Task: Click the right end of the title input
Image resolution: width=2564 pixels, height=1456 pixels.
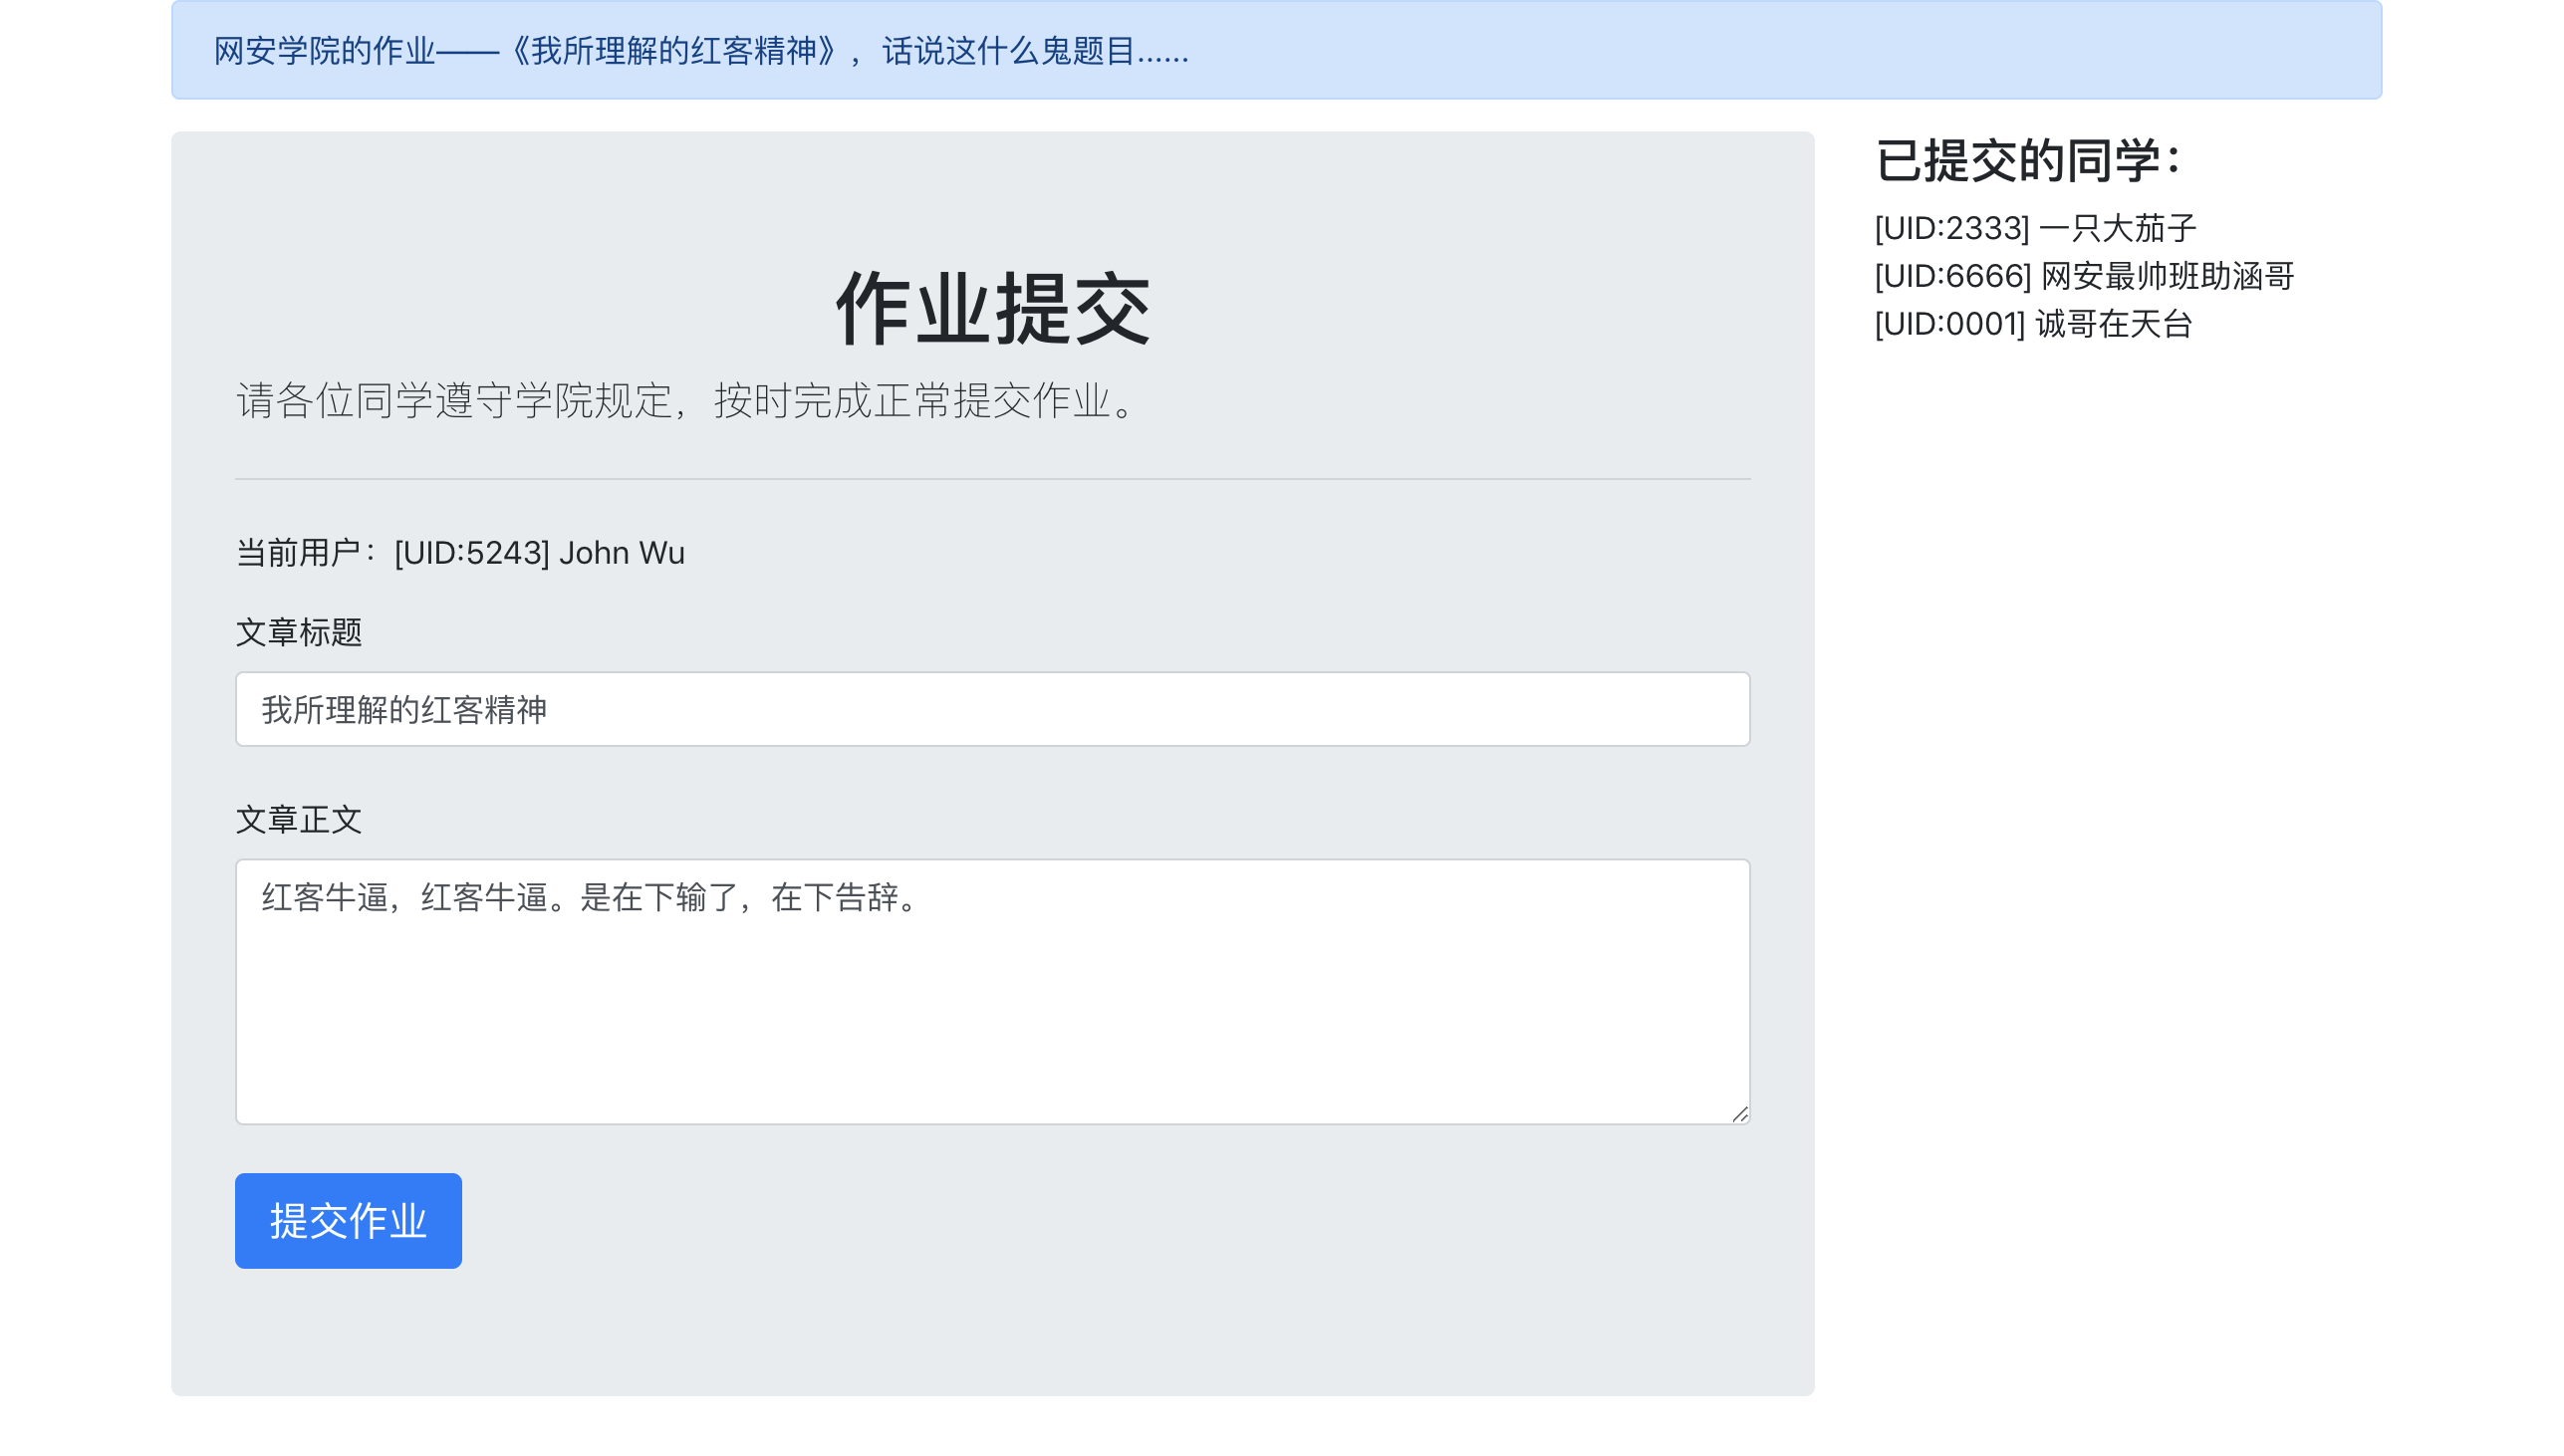Action: pos(1700,709)
